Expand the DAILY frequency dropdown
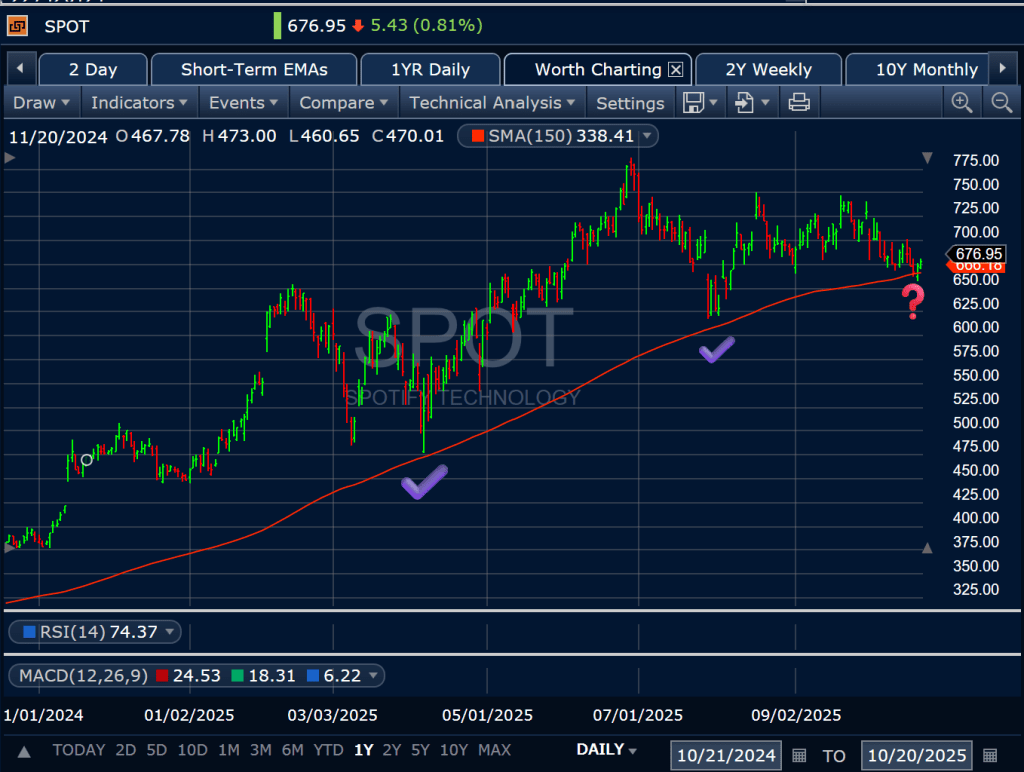1024x772 pixels. pos(606,750)
